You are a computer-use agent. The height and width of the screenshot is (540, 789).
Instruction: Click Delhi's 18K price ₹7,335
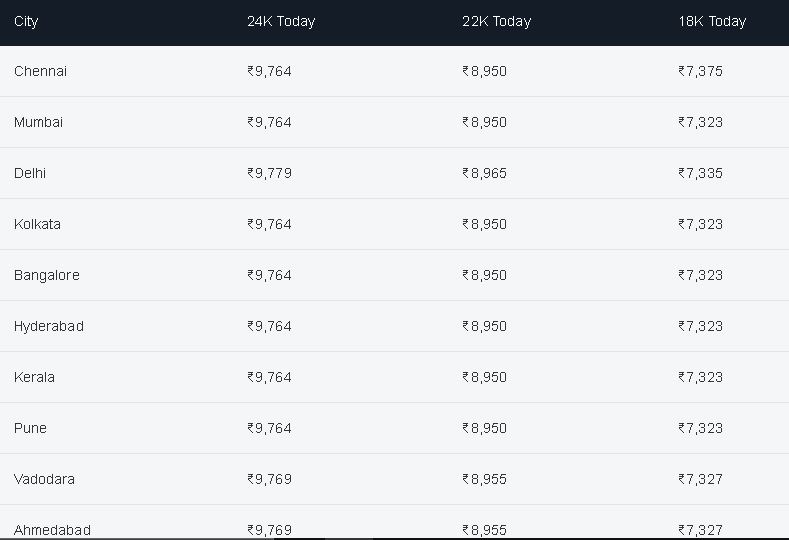tap(700, 173)
